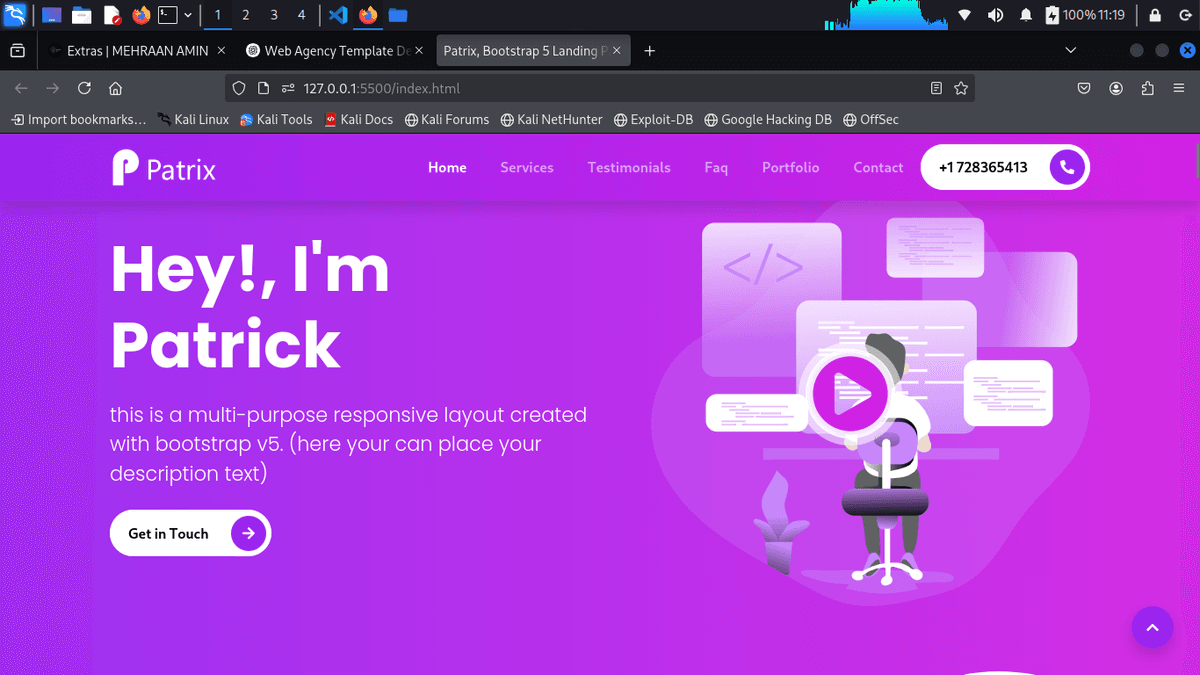
Task: Open Firefox Reader View icon
Action: tap(936, 88)
